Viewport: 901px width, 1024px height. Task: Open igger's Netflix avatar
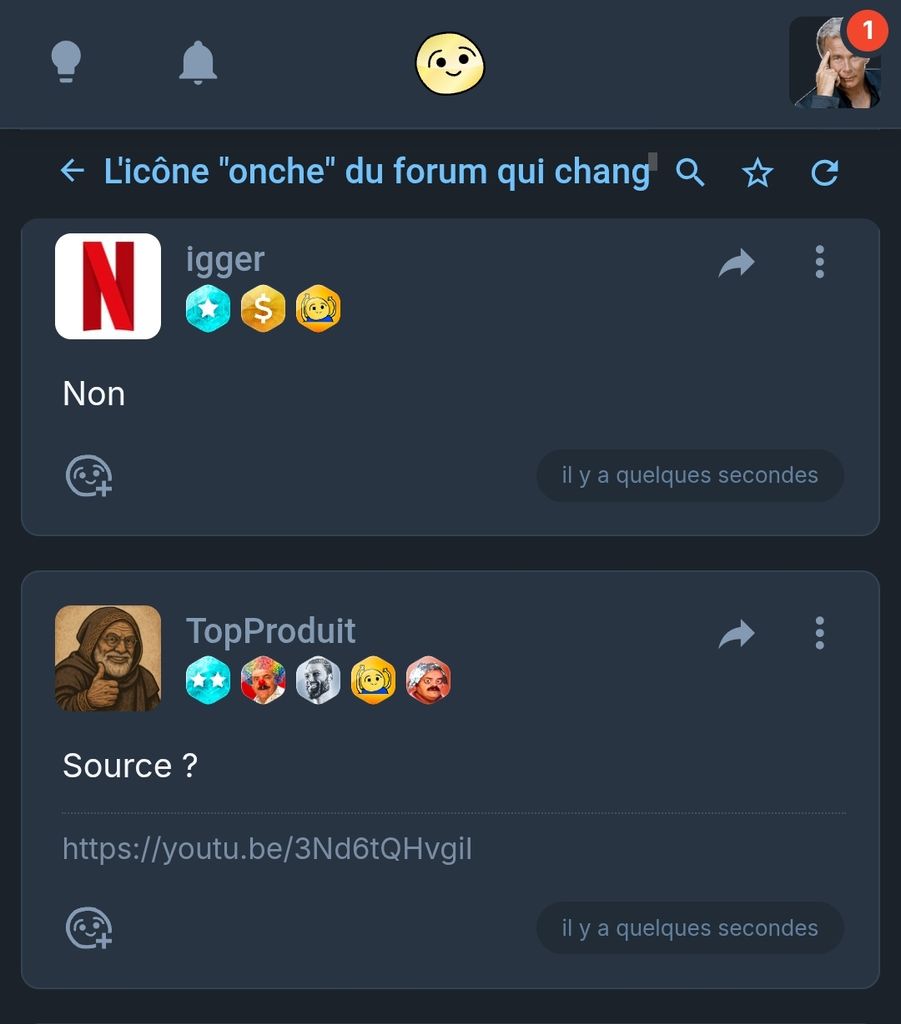[x=108, y=286]
